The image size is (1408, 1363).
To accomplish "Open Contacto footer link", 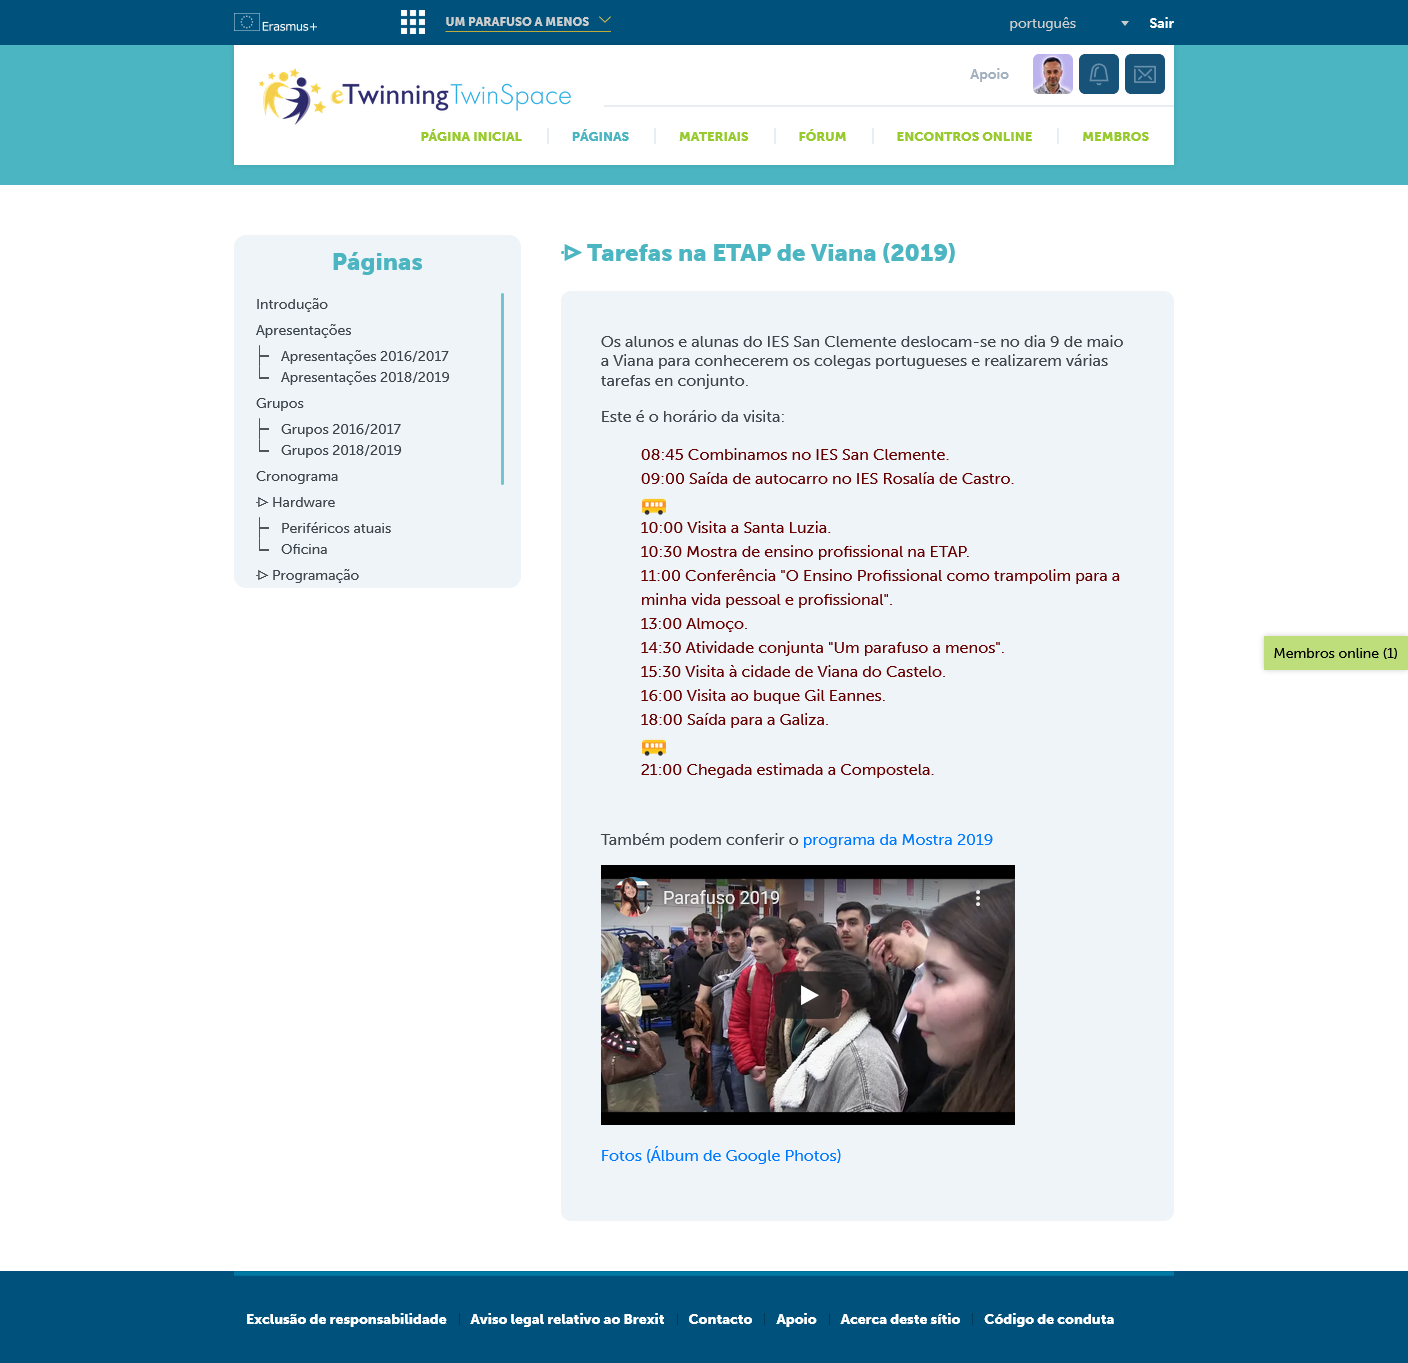I will click(x=720, y=1319).
